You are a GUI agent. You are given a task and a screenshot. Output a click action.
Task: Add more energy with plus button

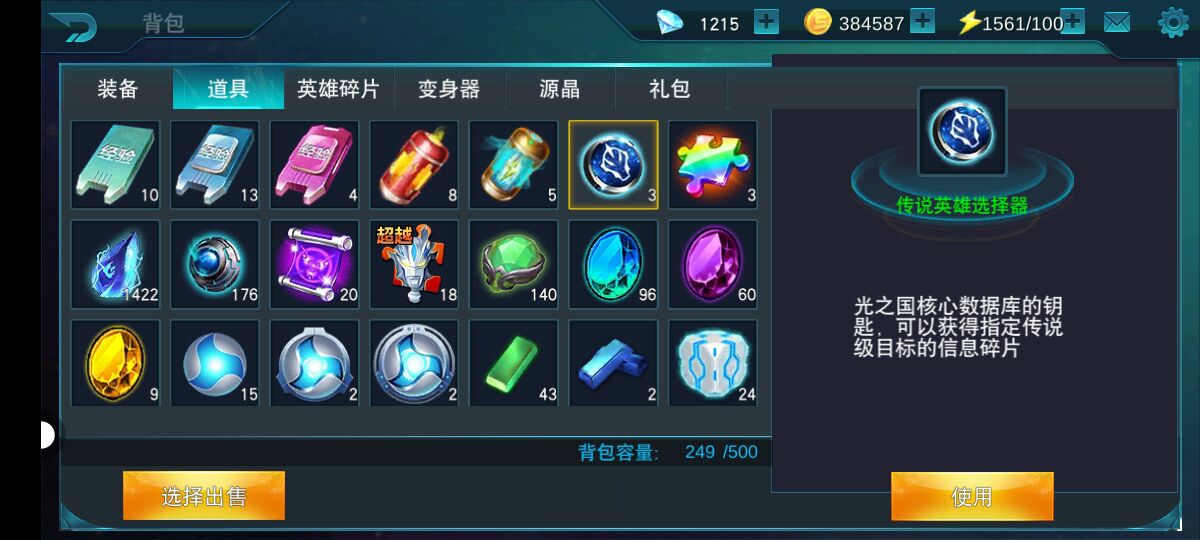pos(1073,22)
